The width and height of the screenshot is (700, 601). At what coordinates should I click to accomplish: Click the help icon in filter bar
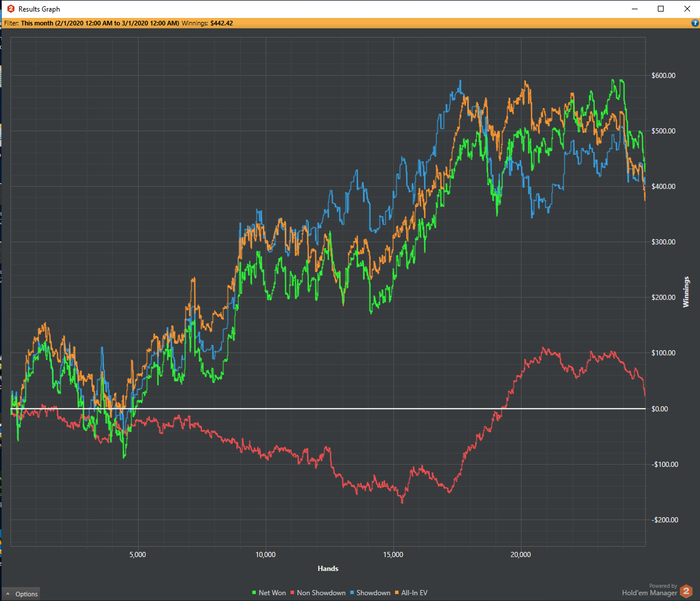[695, 23]
